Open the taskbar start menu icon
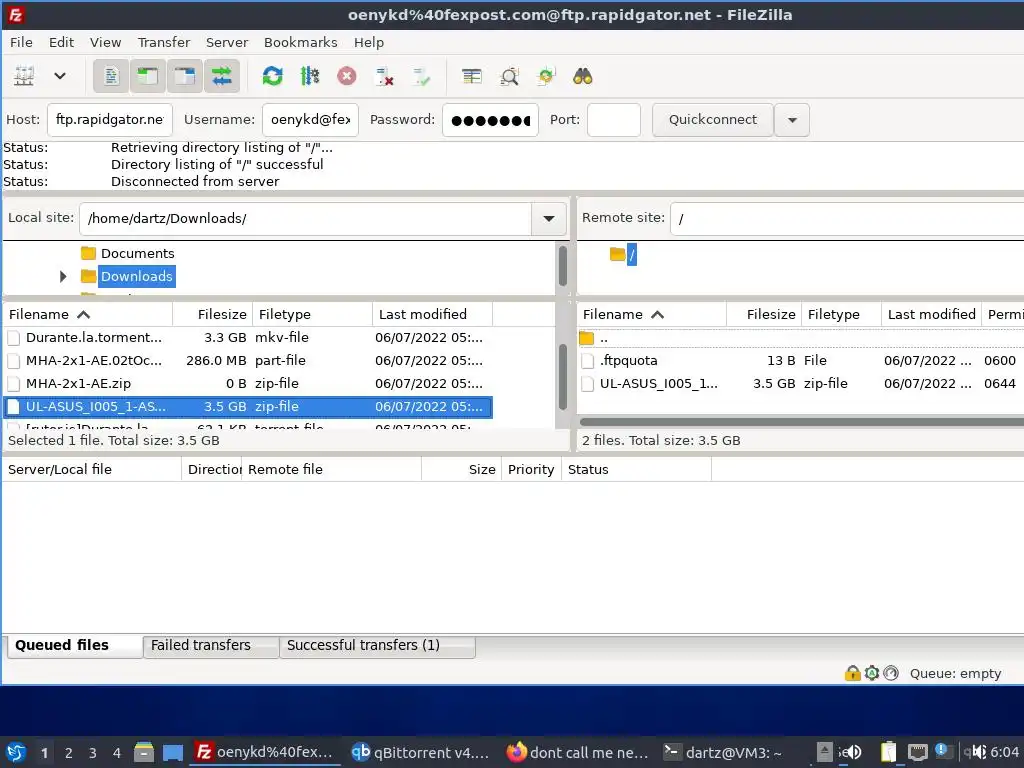Image resolution: width=1024 pixels, height=768 pixels. pyautogui.click(x=16, y=752)
